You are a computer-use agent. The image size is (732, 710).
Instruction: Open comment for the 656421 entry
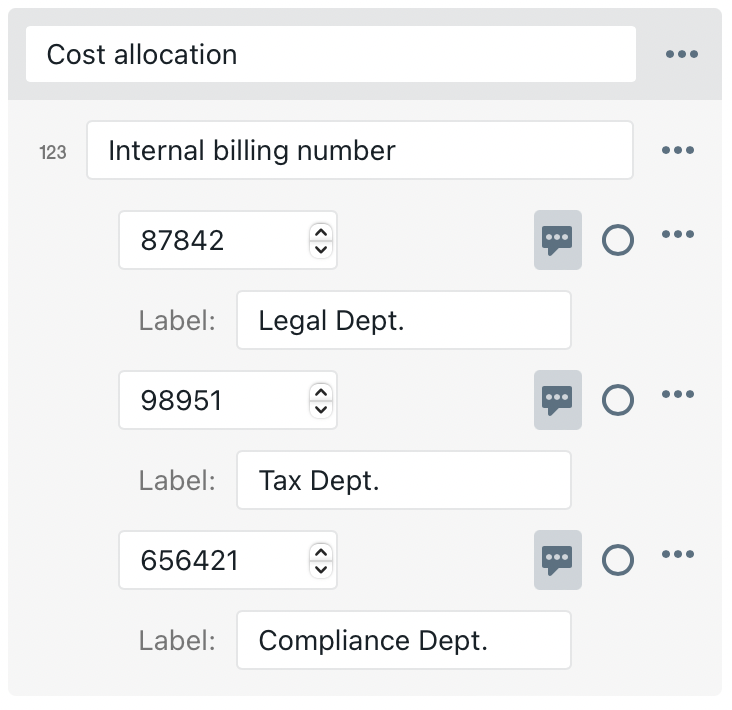557,560
